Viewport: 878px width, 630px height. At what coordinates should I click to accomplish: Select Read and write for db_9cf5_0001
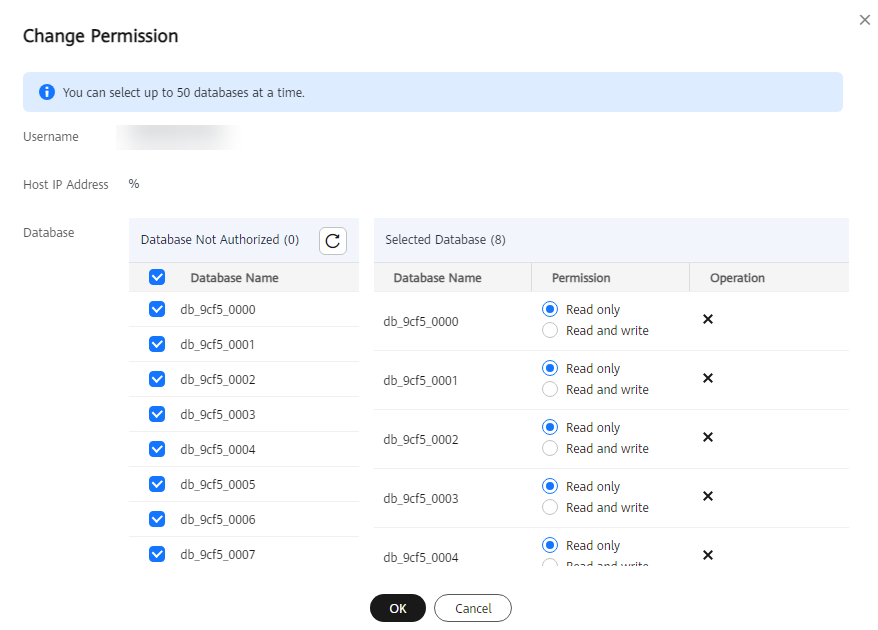550,389
